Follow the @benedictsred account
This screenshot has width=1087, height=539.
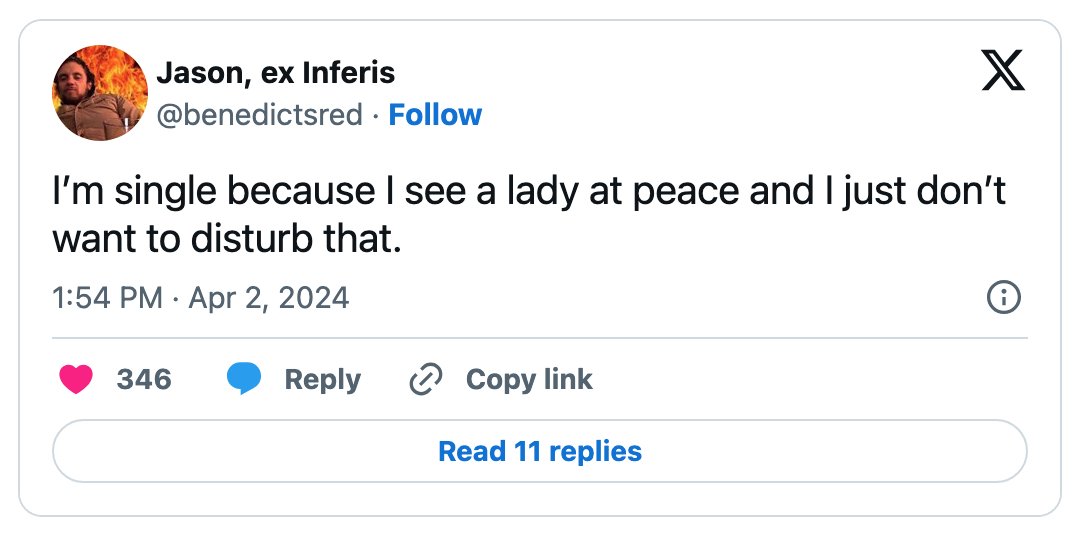(x=435, y=115)
